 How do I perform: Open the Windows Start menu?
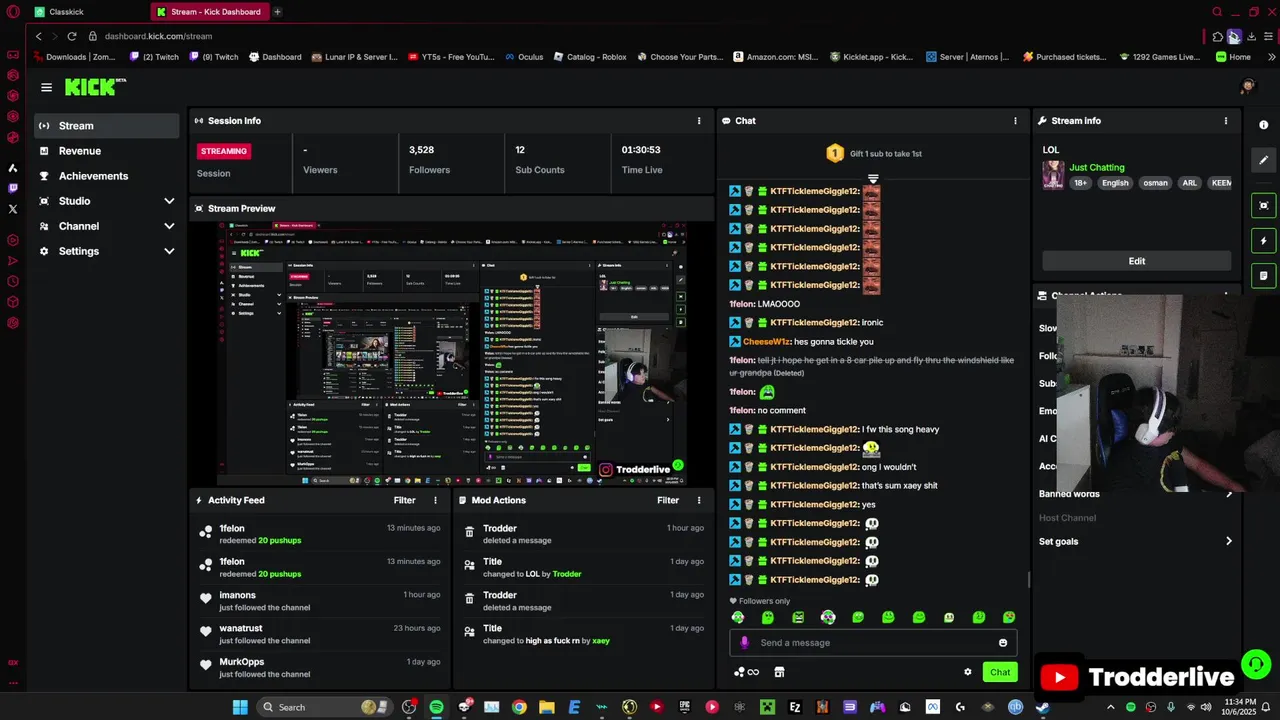[x=240, y=707]
